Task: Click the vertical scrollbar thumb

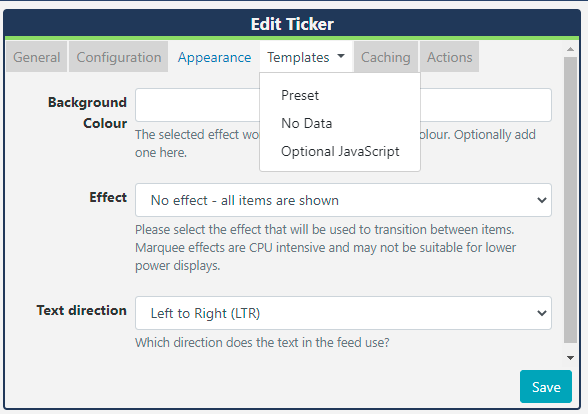Action: [x=570, y=200]
